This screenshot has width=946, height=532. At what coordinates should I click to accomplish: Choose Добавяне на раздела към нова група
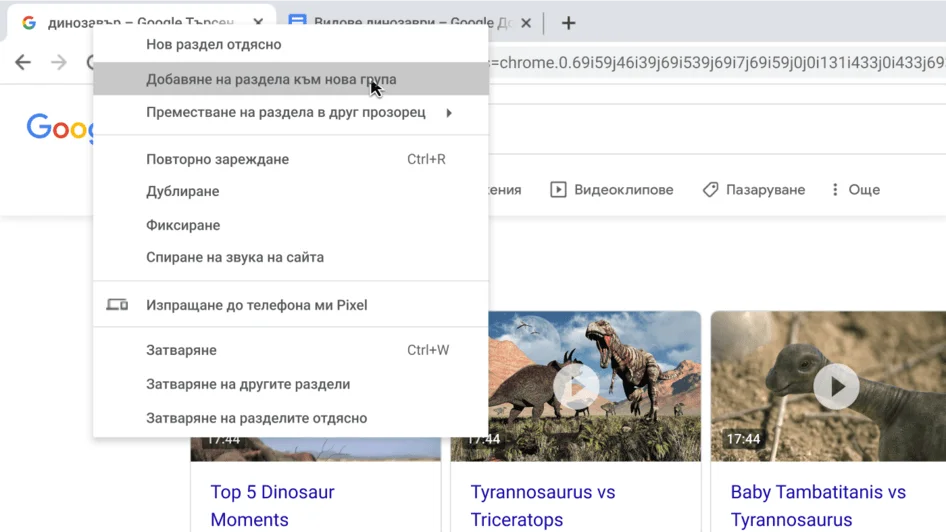(271, 79)
